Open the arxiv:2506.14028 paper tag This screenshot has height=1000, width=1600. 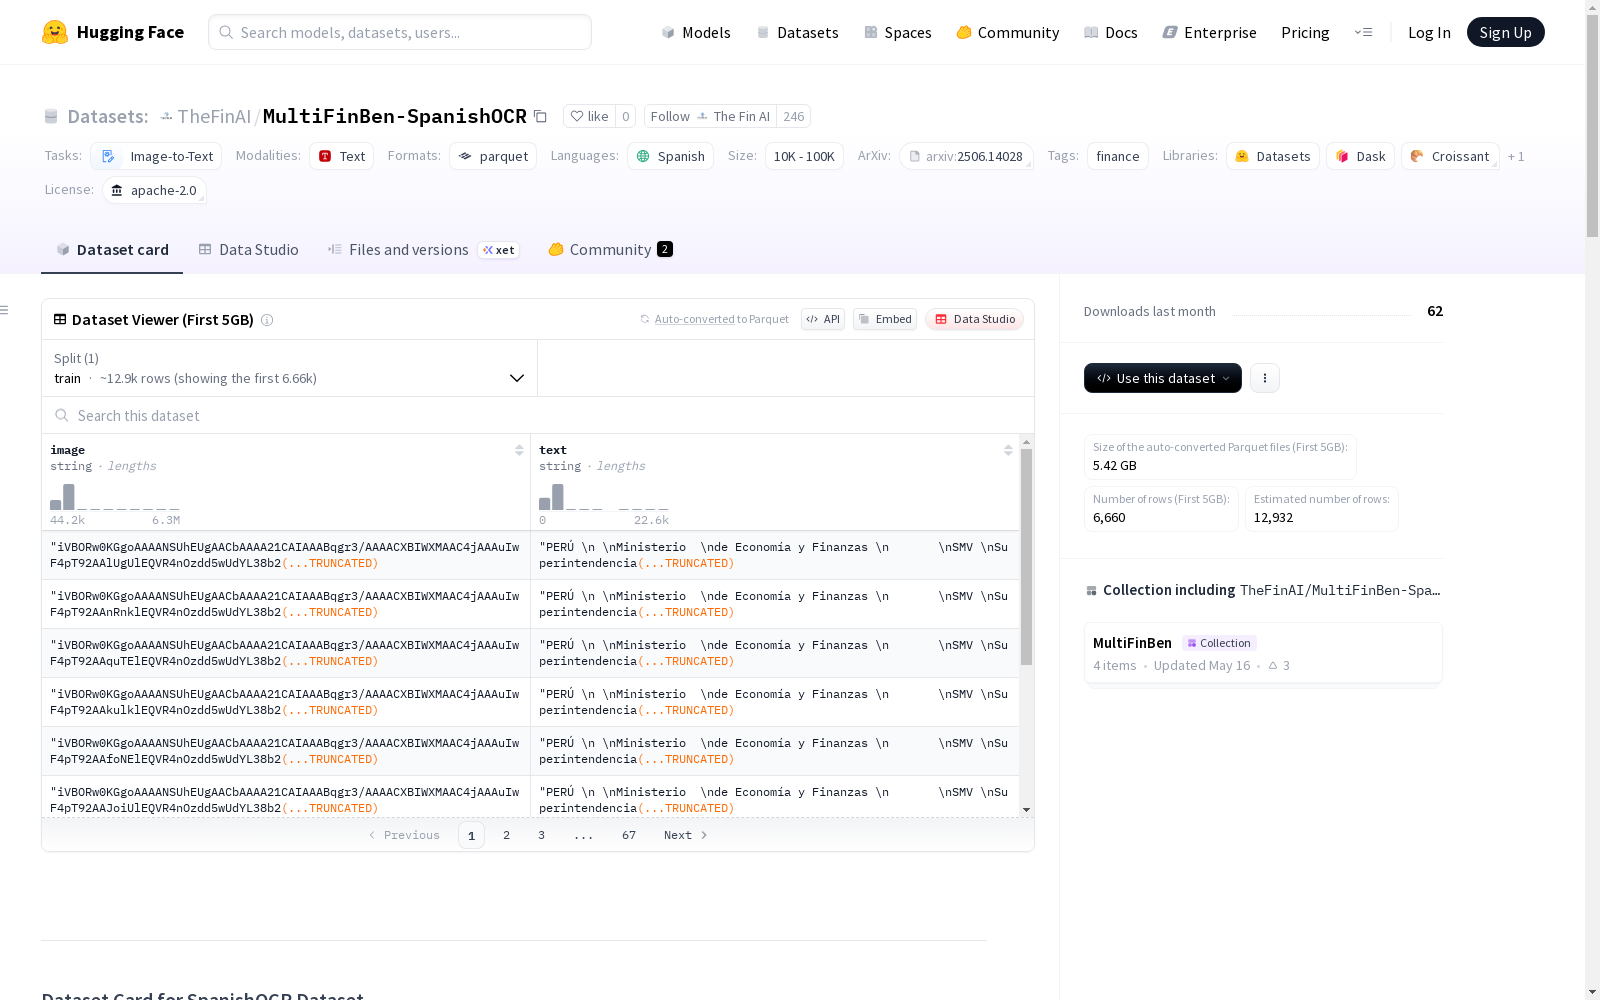point(966,156)
